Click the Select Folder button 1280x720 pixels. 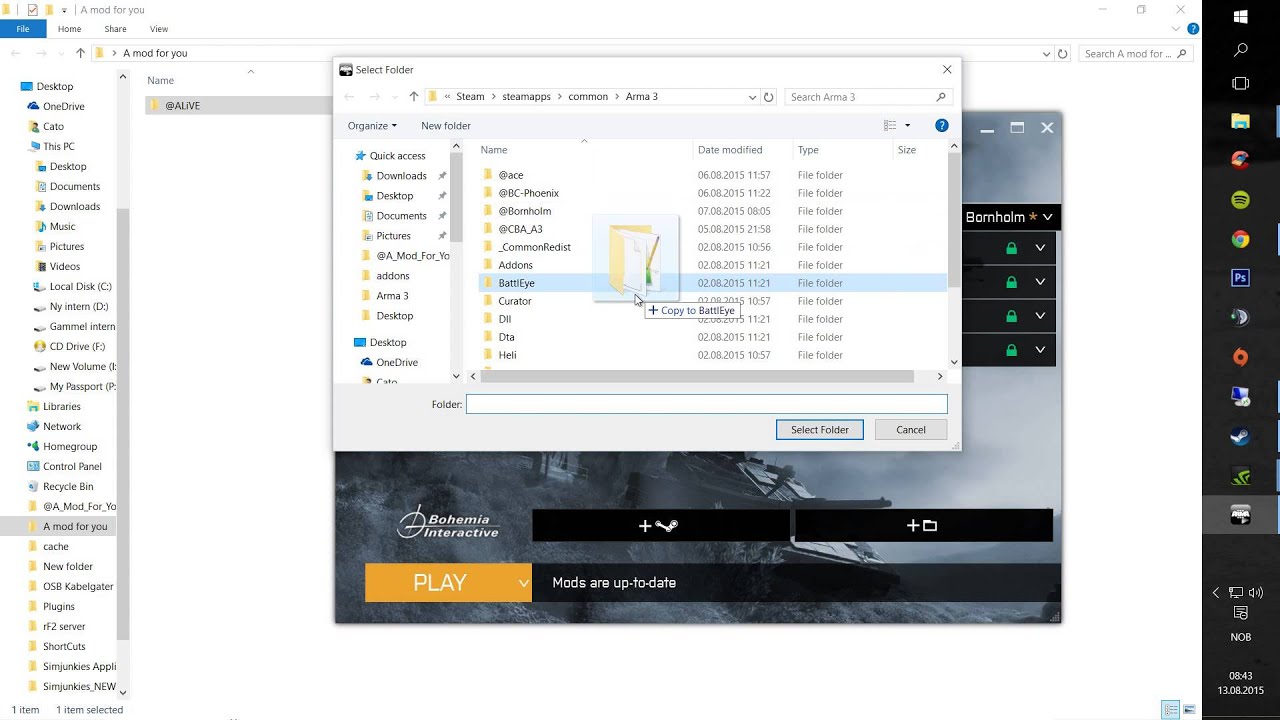tap(820, 430)
